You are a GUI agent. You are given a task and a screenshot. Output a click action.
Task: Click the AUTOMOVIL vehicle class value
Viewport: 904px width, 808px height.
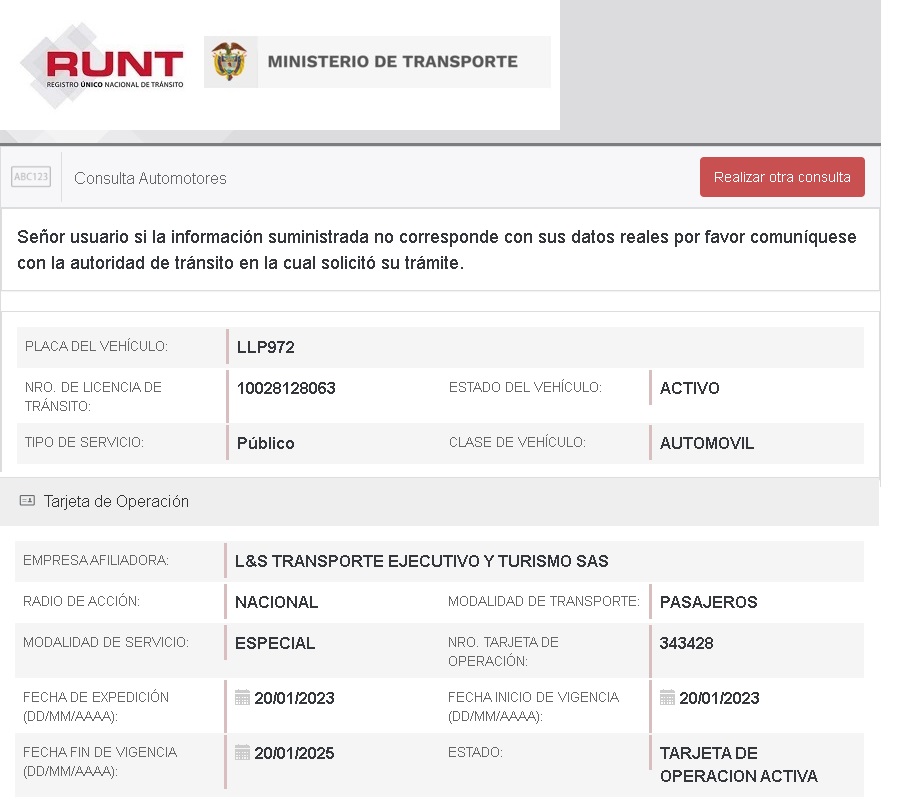pos(707,443)
